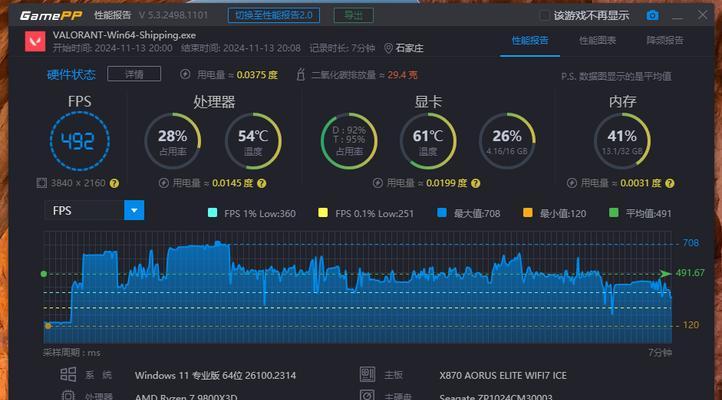Click the 详情 details button
The height and width of the screenshot is (400, 722).
click(134, 74)
